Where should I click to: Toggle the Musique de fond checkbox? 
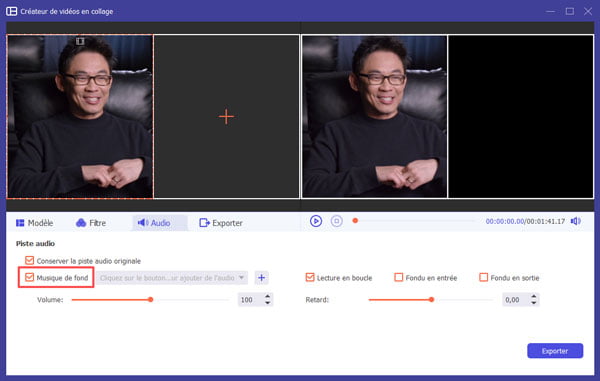click(29, 277)
